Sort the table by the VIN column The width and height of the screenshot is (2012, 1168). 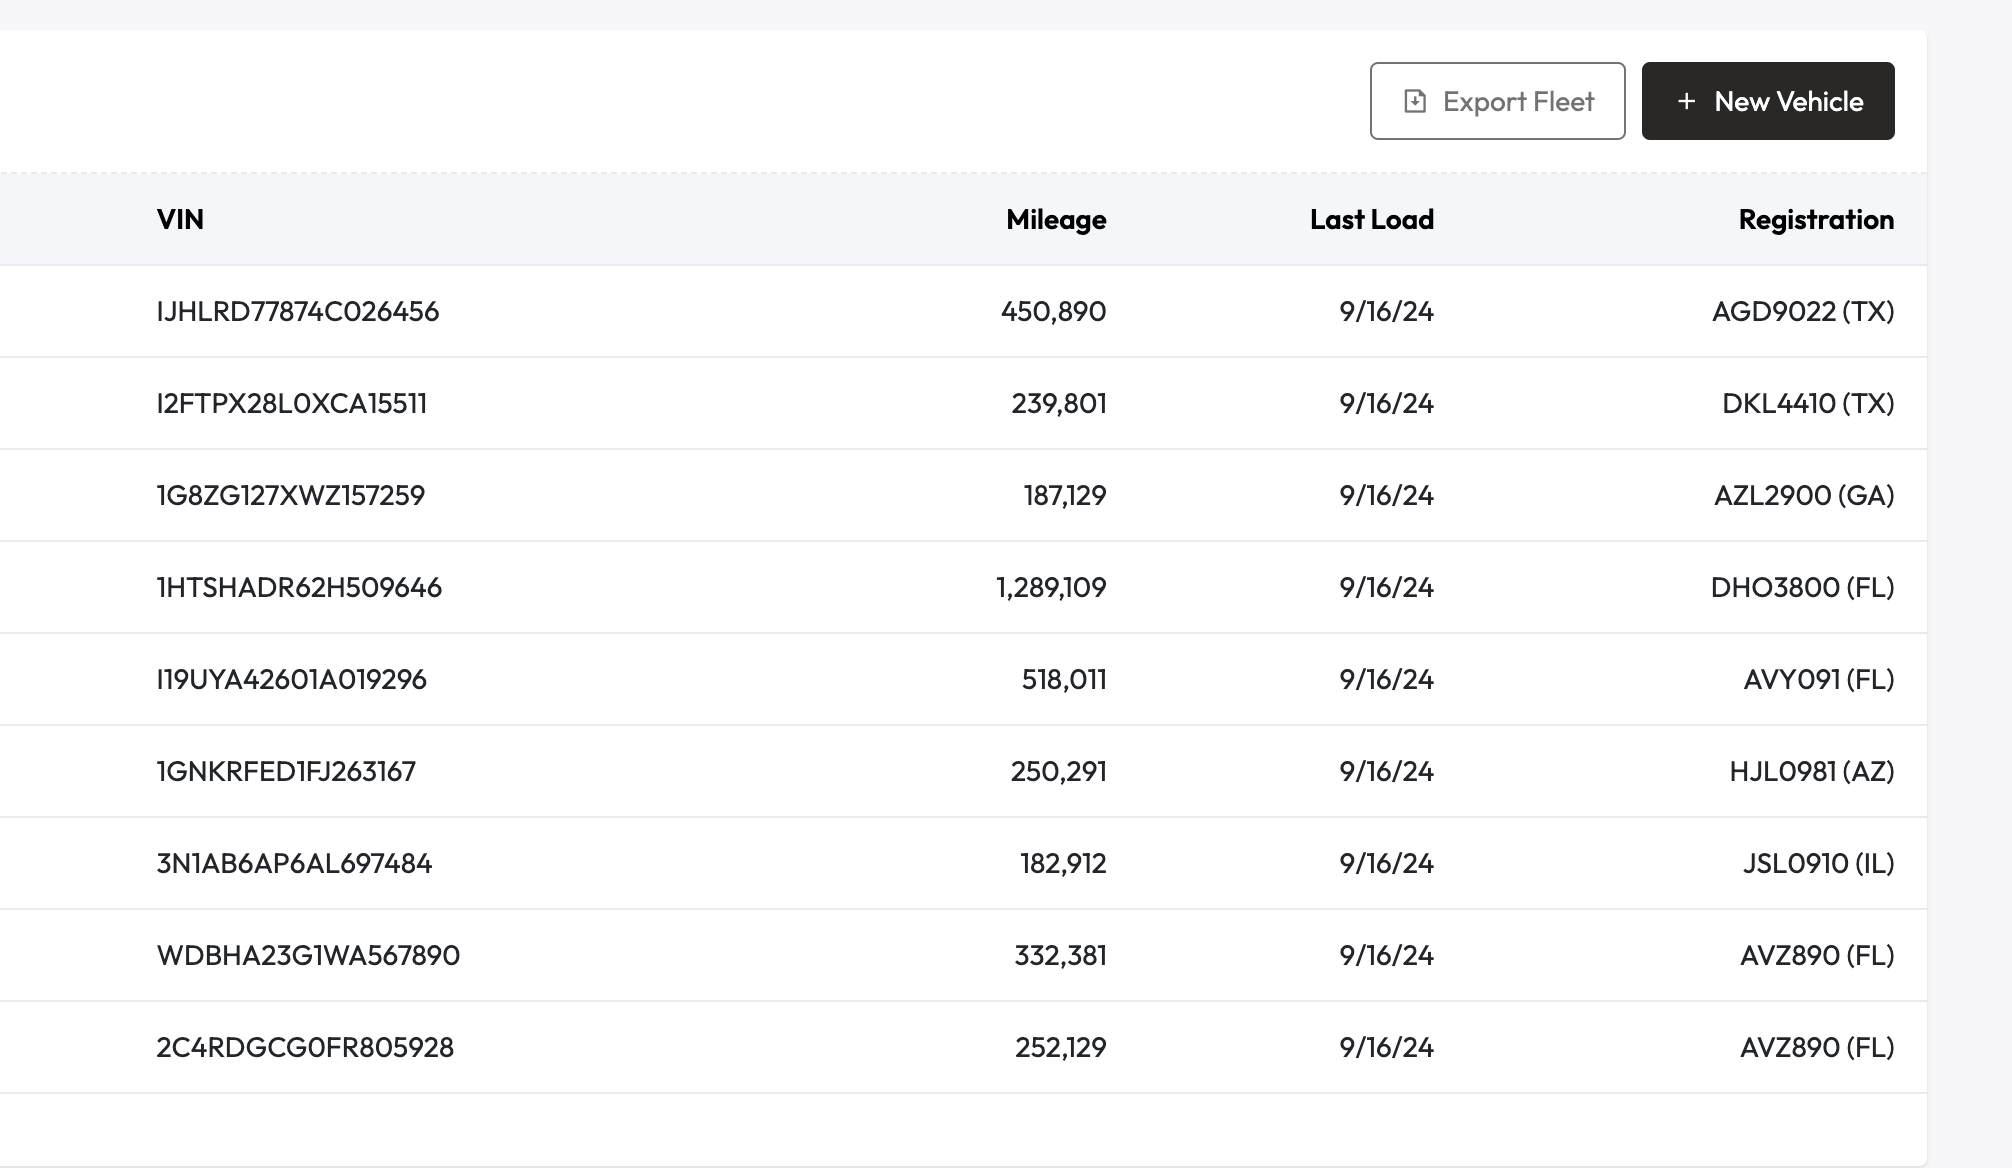coord(180,219)
